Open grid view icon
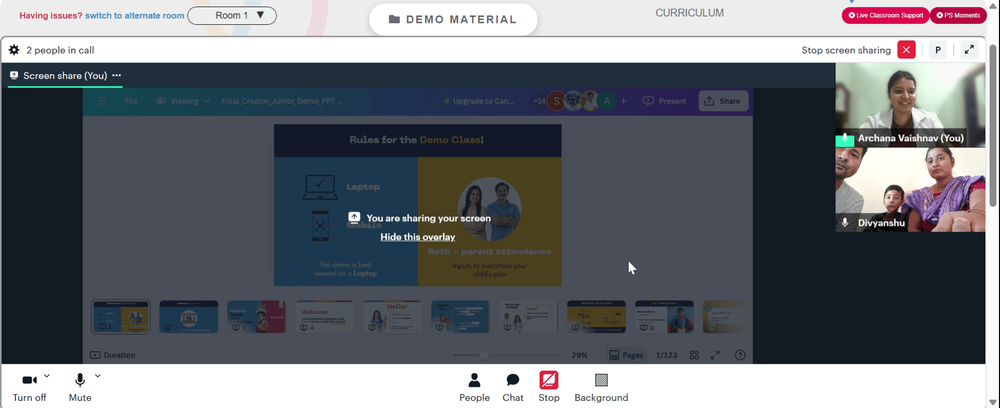This screenshot has height=408, width=1000. pyautogui.click(x=695, y=355)
